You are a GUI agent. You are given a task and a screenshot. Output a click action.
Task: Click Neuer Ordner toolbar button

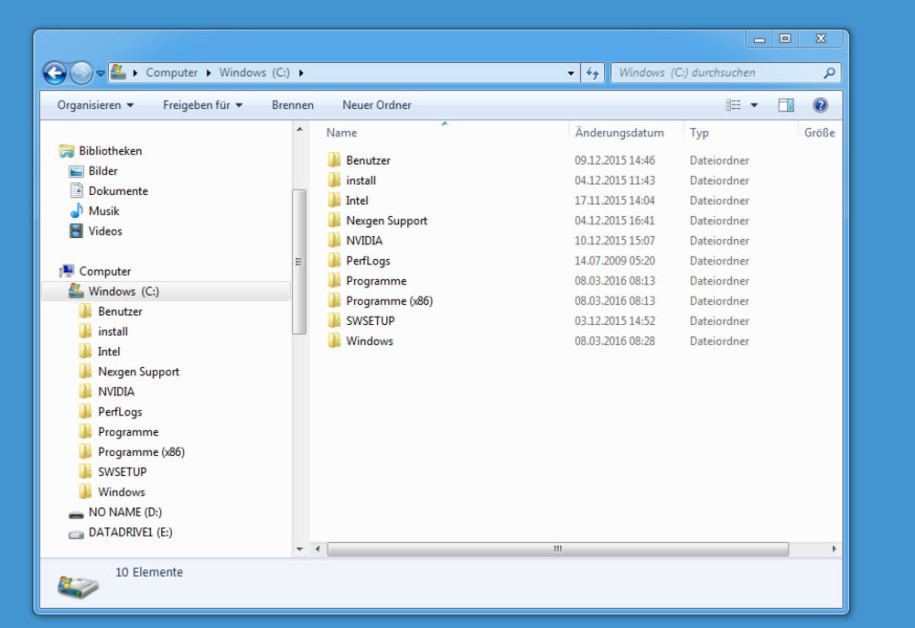coord(376,105)
